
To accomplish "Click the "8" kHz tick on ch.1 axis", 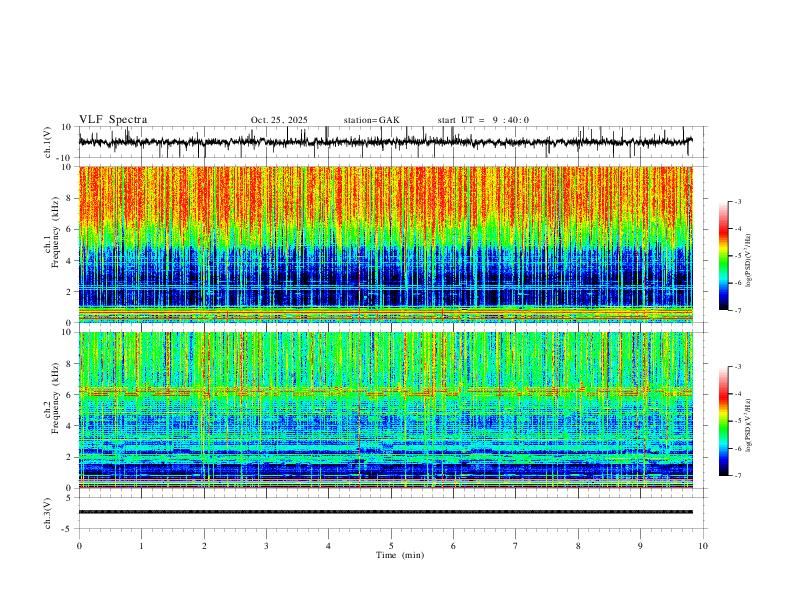I will pyautogui.click(x=69, y=198).
